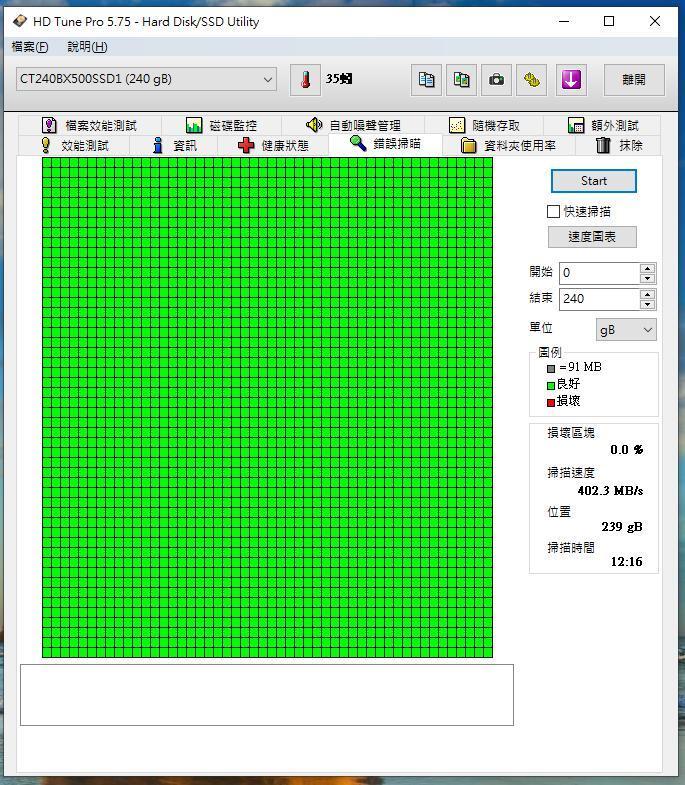
Task: Enable the 快速掃描 quick scan checkbox
Action: (x=553, y=212)
